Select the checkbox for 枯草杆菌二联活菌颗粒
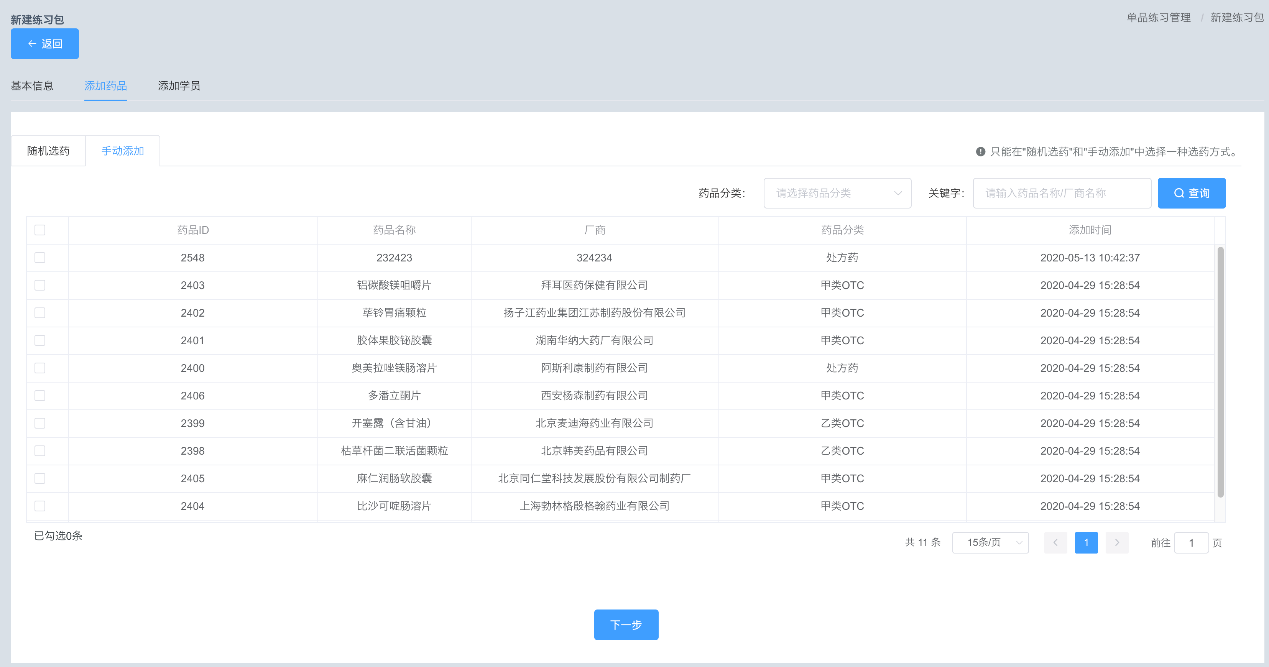The width and height of the screenshot is (1269, 667). [x=40, y=451]
